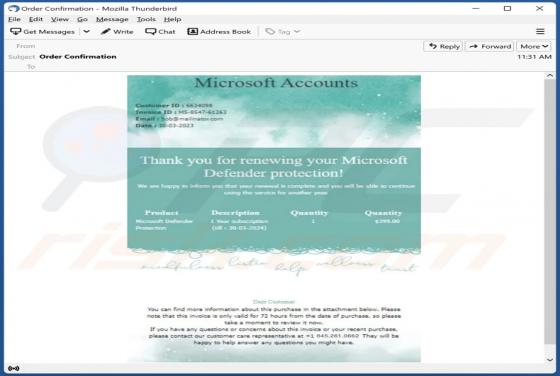Open the Help menu
560x376 pixels.
tap(172, 19)
